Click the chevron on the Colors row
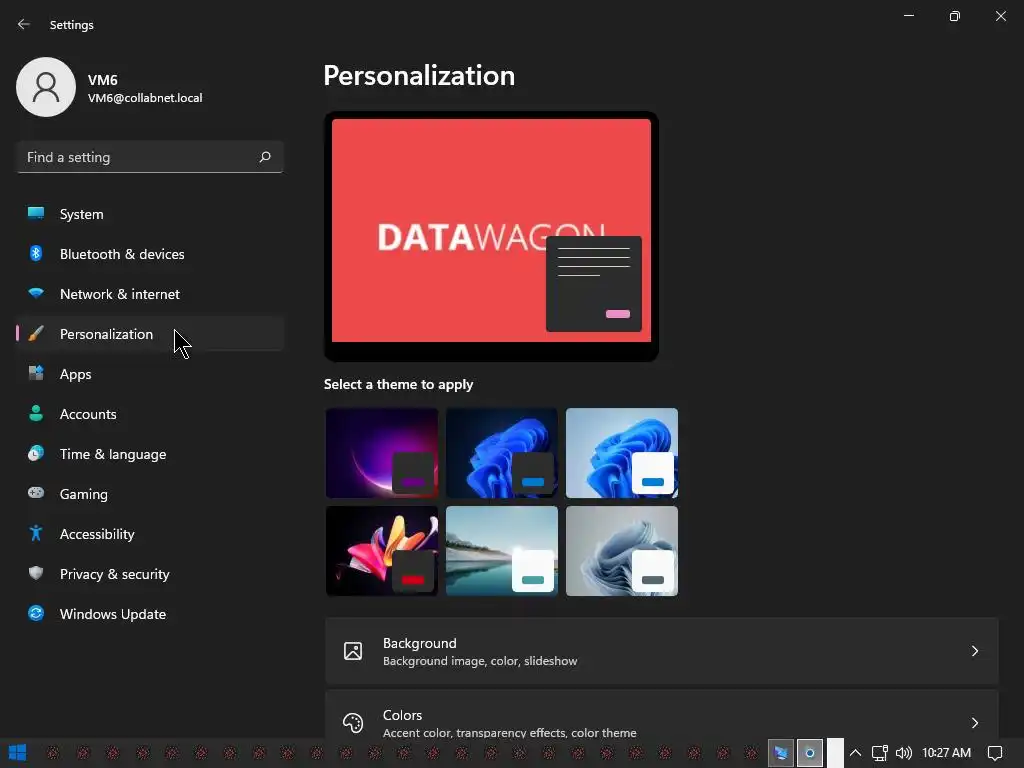The width and height of the screenshot is (1024, 768). (x=974, y=722)
